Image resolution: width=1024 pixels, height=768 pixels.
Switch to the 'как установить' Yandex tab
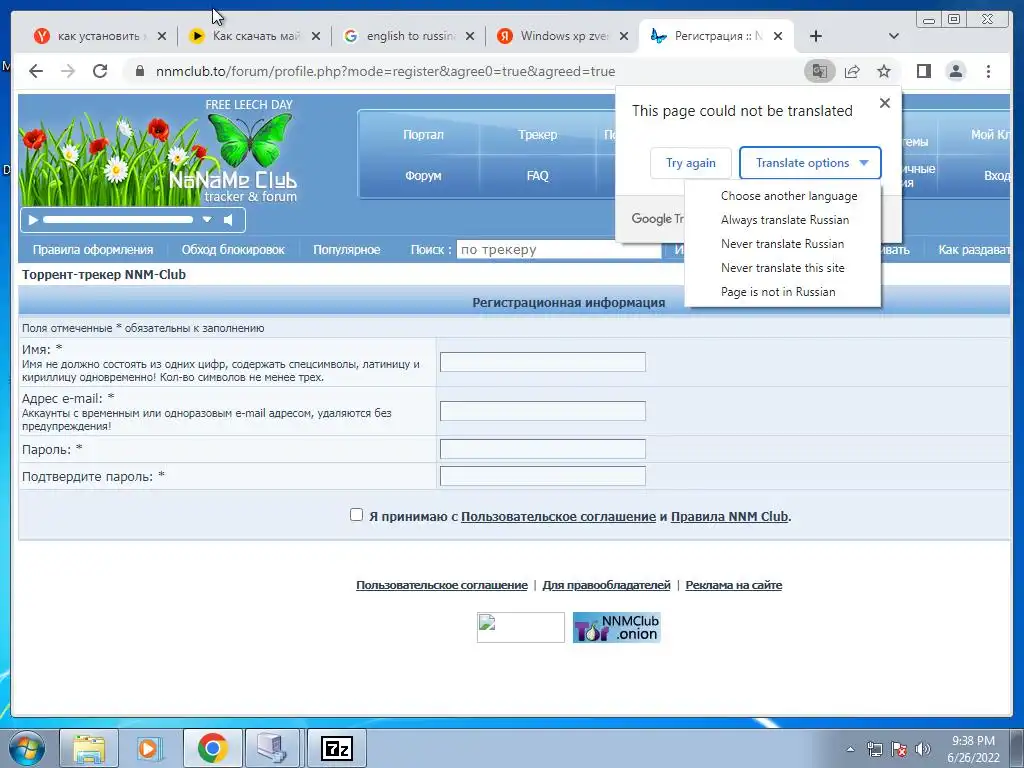[99, 36]
